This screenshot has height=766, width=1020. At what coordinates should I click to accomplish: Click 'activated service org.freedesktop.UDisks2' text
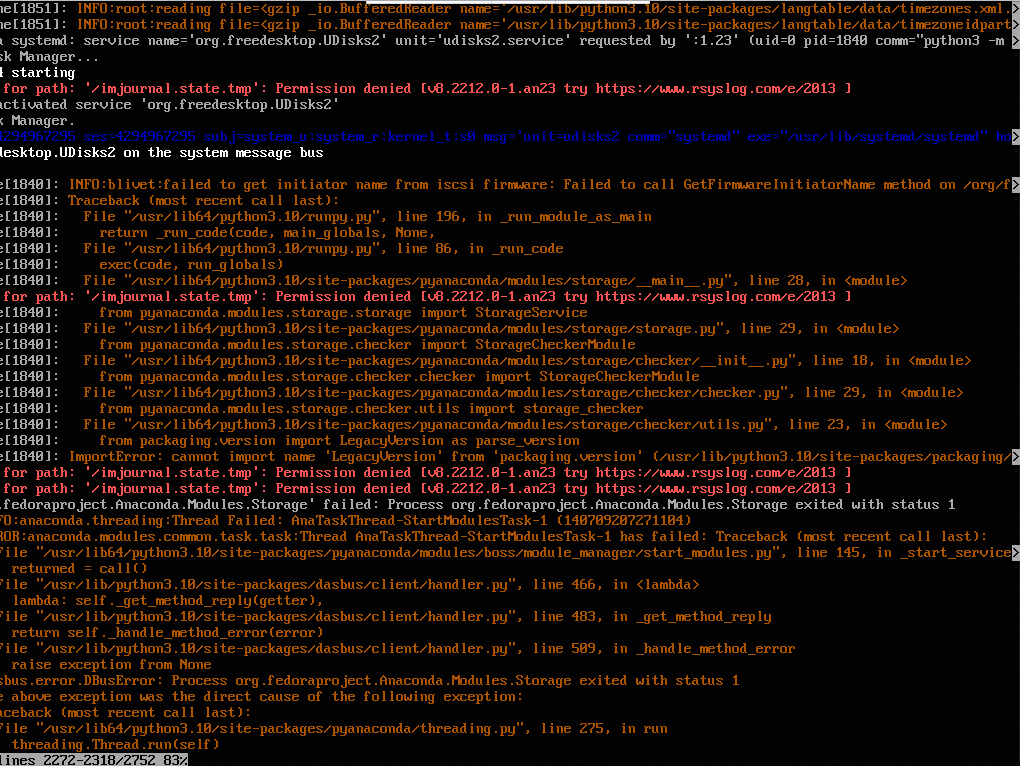tap(171, 104)
